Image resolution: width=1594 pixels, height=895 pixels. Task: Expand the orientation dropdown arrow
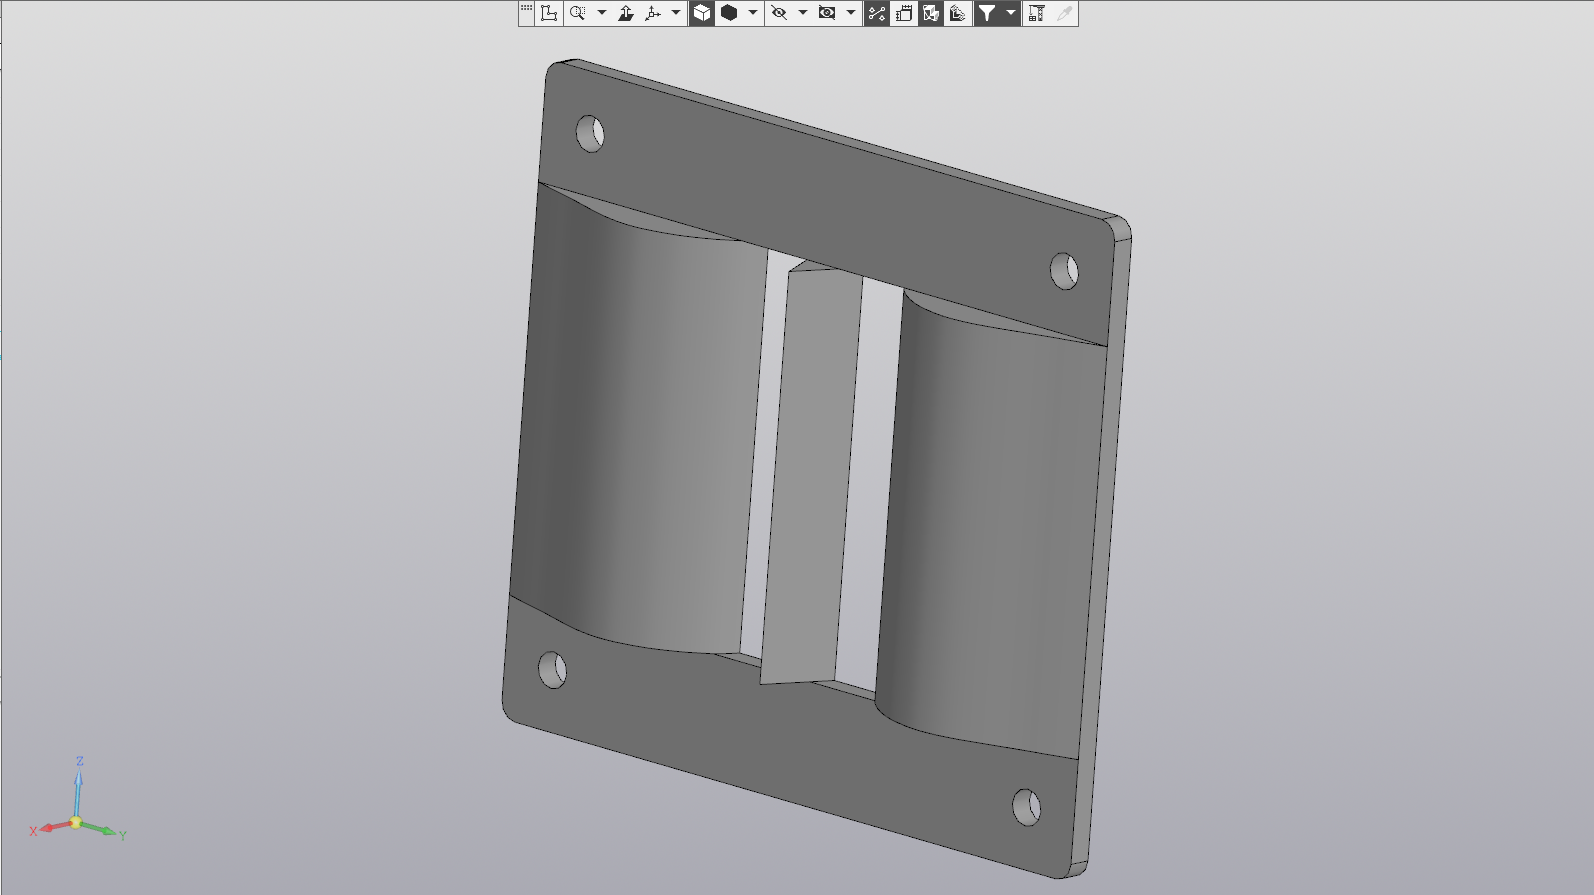(x=676, y=13)
